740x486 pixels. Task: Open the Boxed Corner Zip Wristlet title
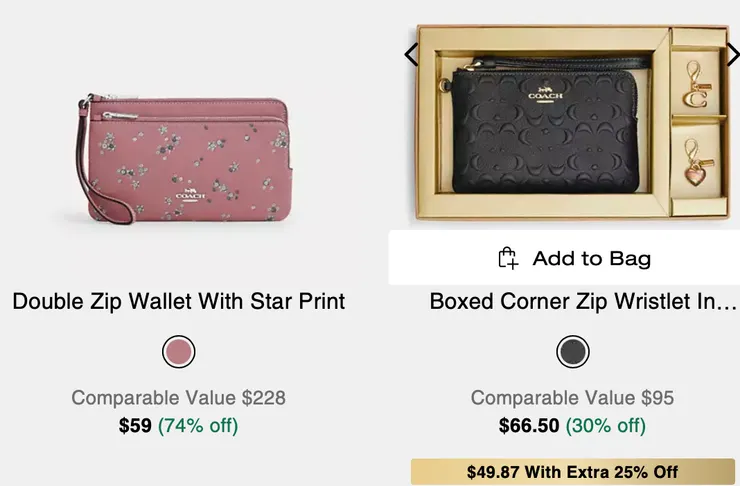[x=583, y=301]
